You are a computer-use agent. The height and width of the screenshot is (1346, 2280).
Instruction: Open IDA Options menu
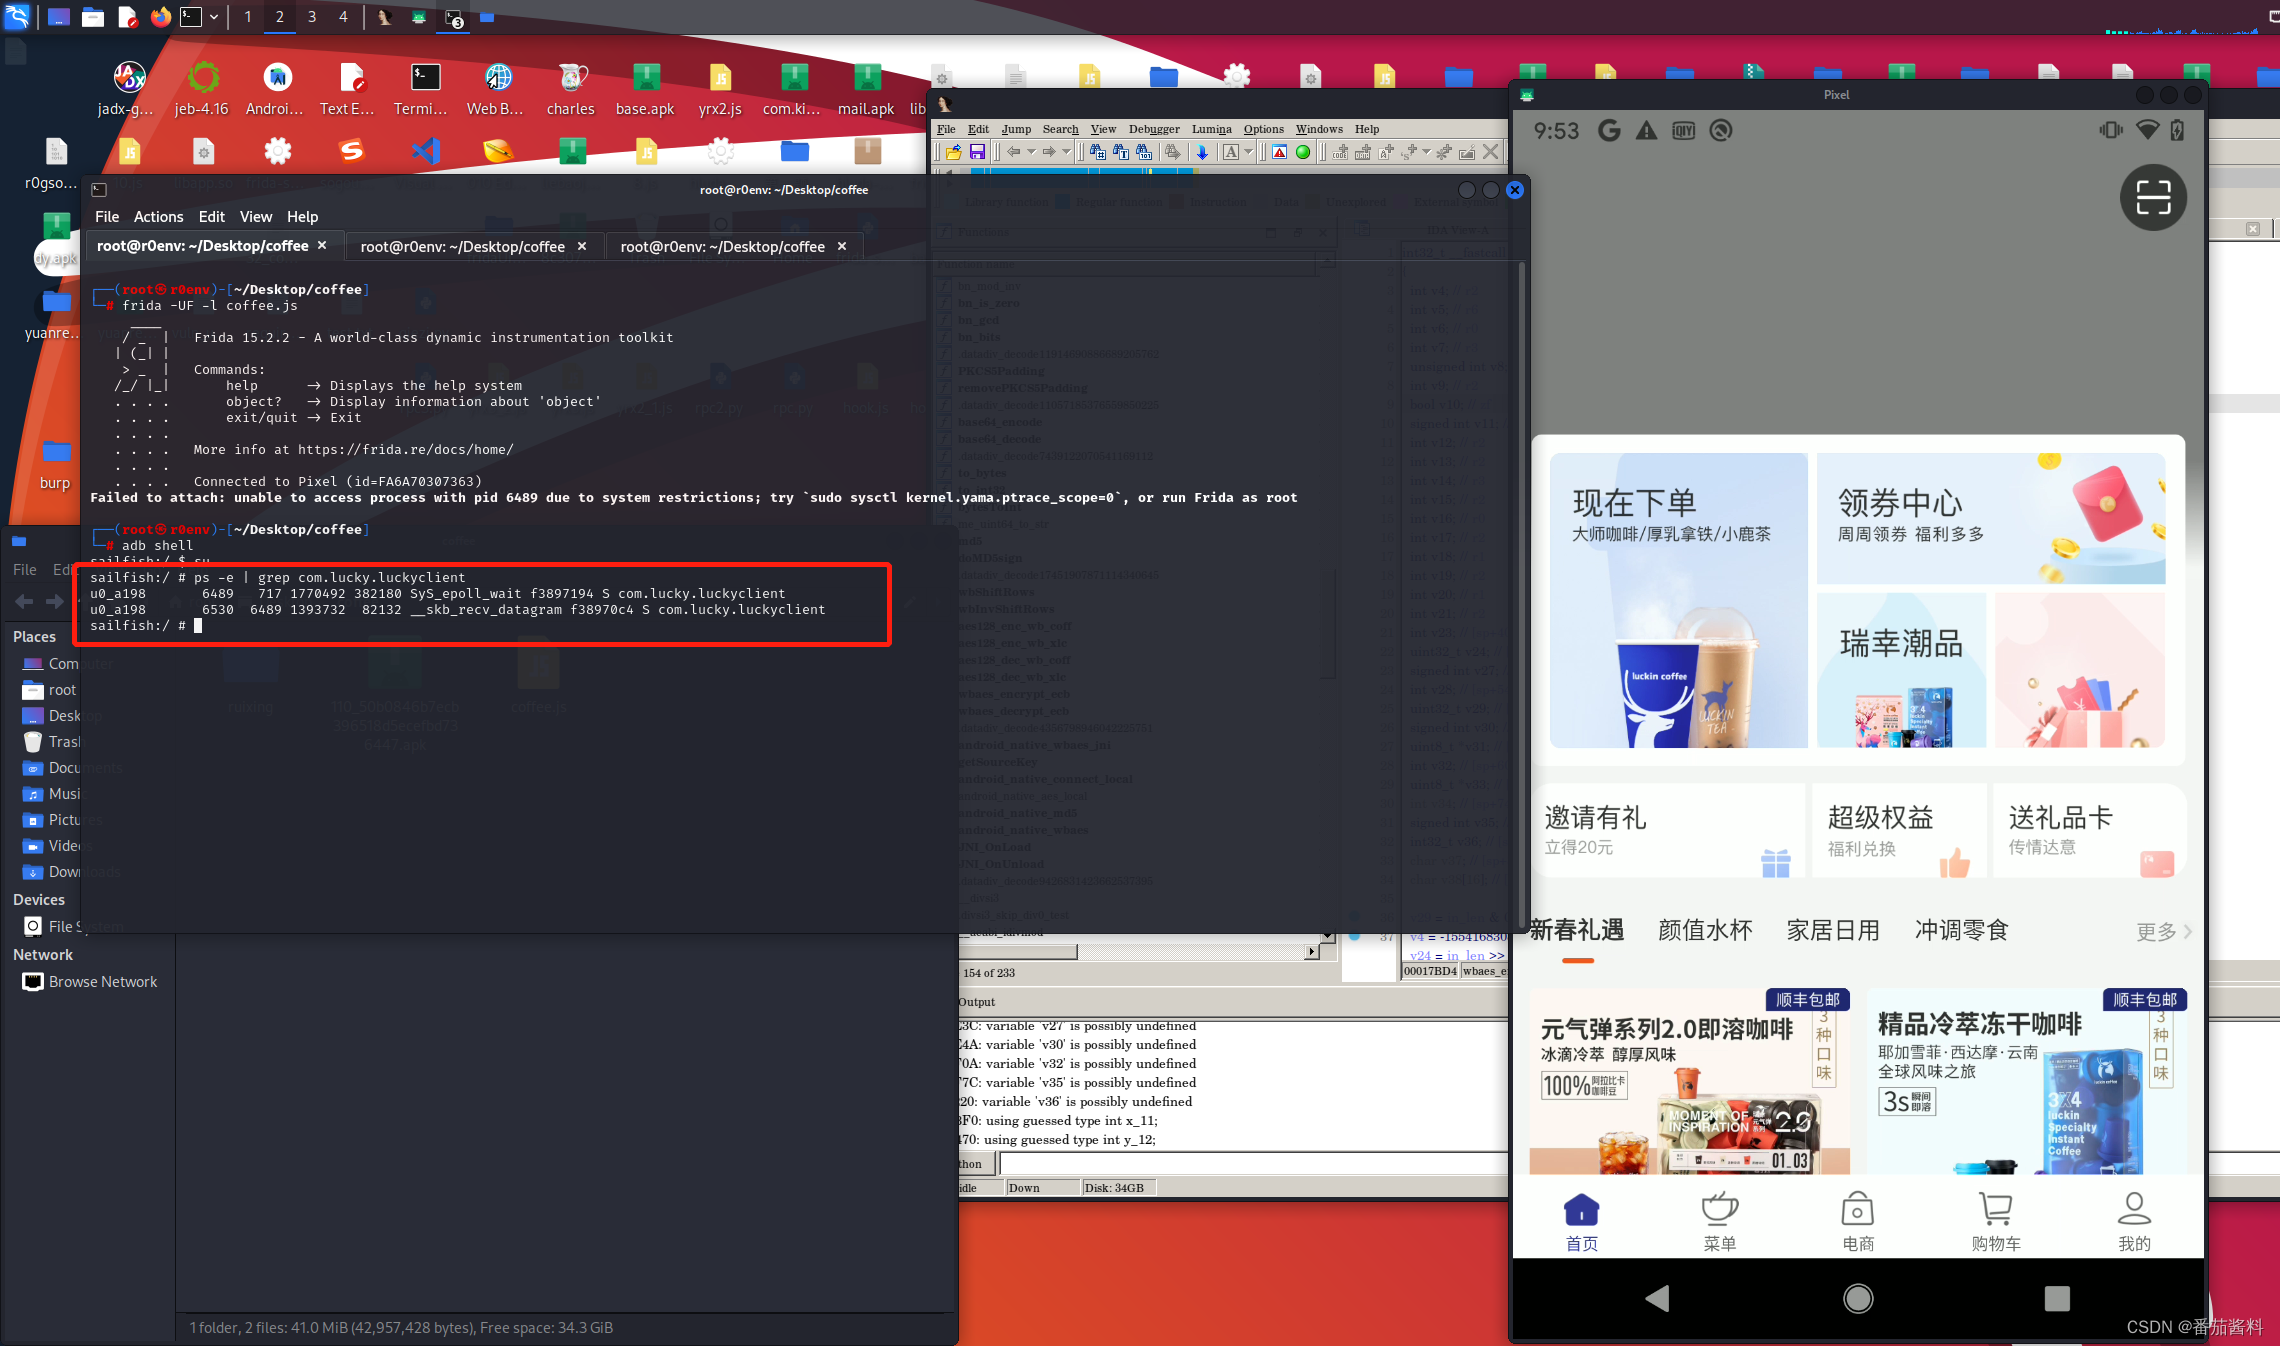click(x=1263, y=129)
